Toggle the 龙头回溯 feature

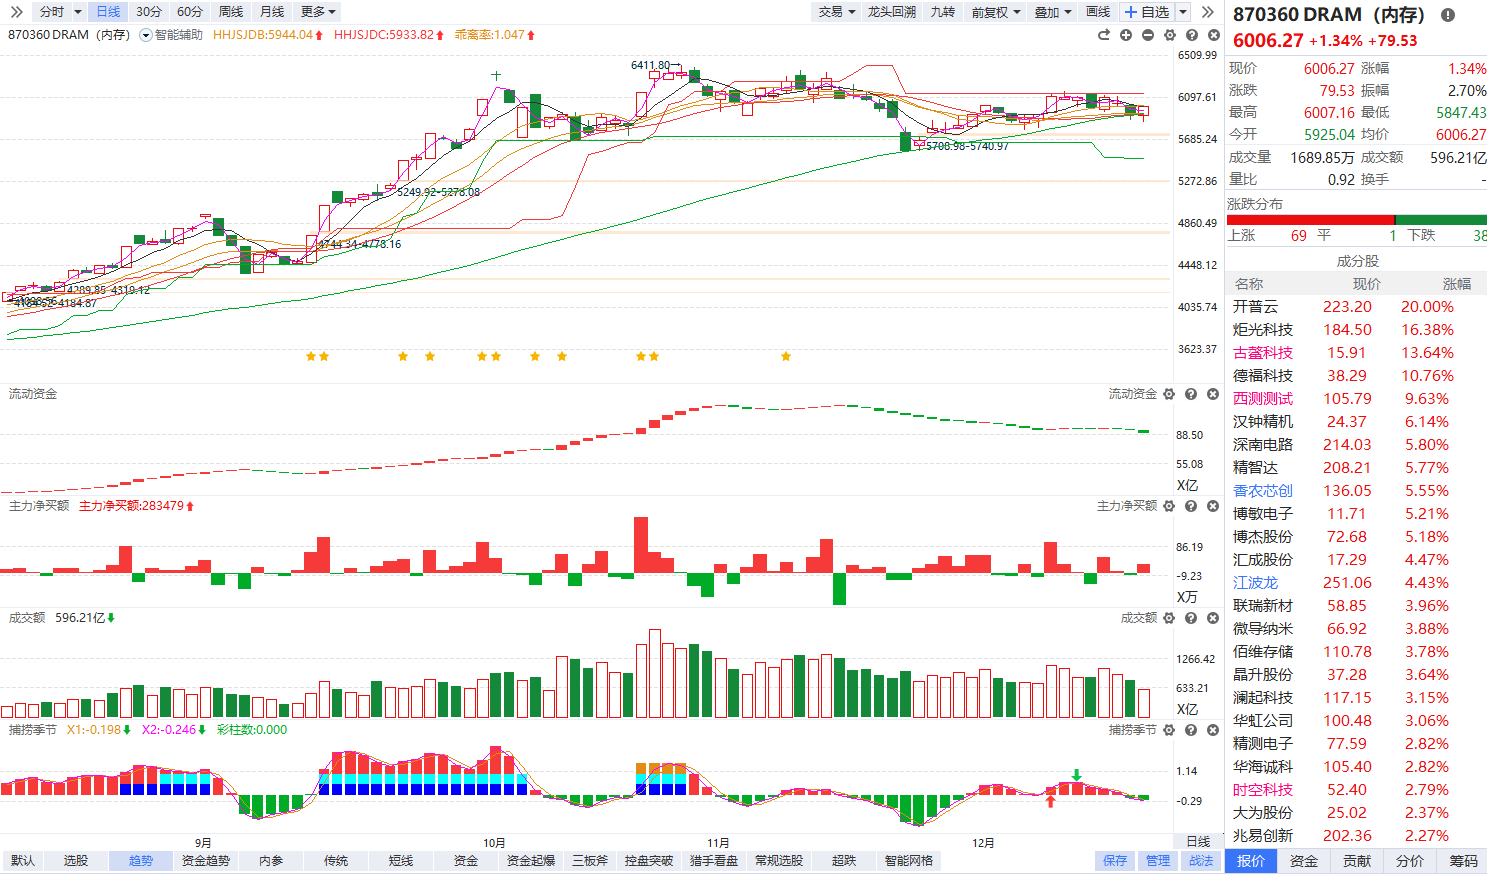coord(892,12)
